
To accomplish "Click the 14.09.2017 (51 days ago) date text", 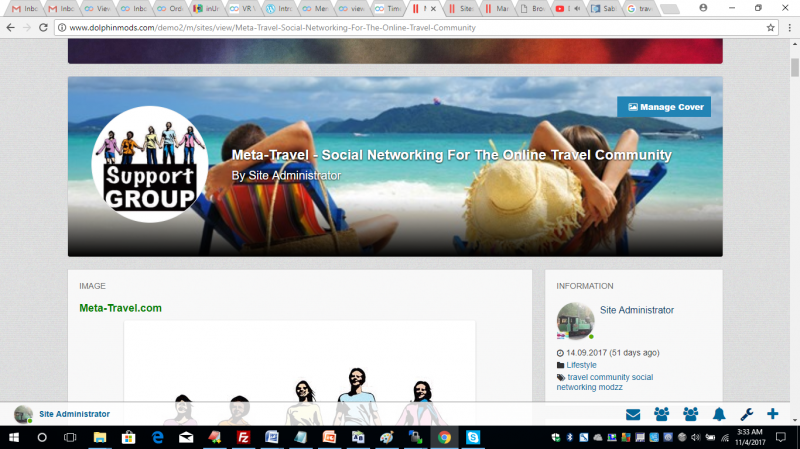I will (x=612, y=353).
